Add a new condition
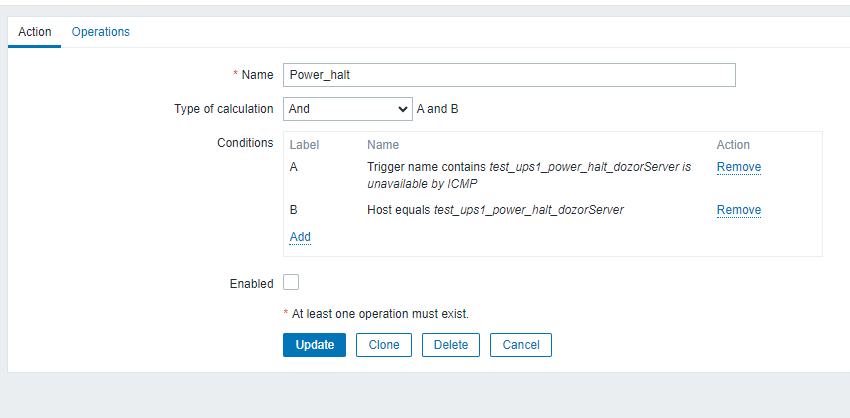 pyautogui.click(x=300, y=237)
